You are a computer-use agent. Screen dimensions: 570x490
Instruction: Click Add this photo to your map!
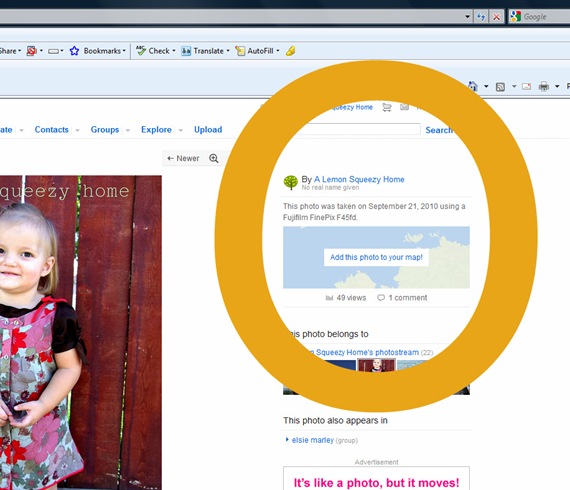coord(376,257)
